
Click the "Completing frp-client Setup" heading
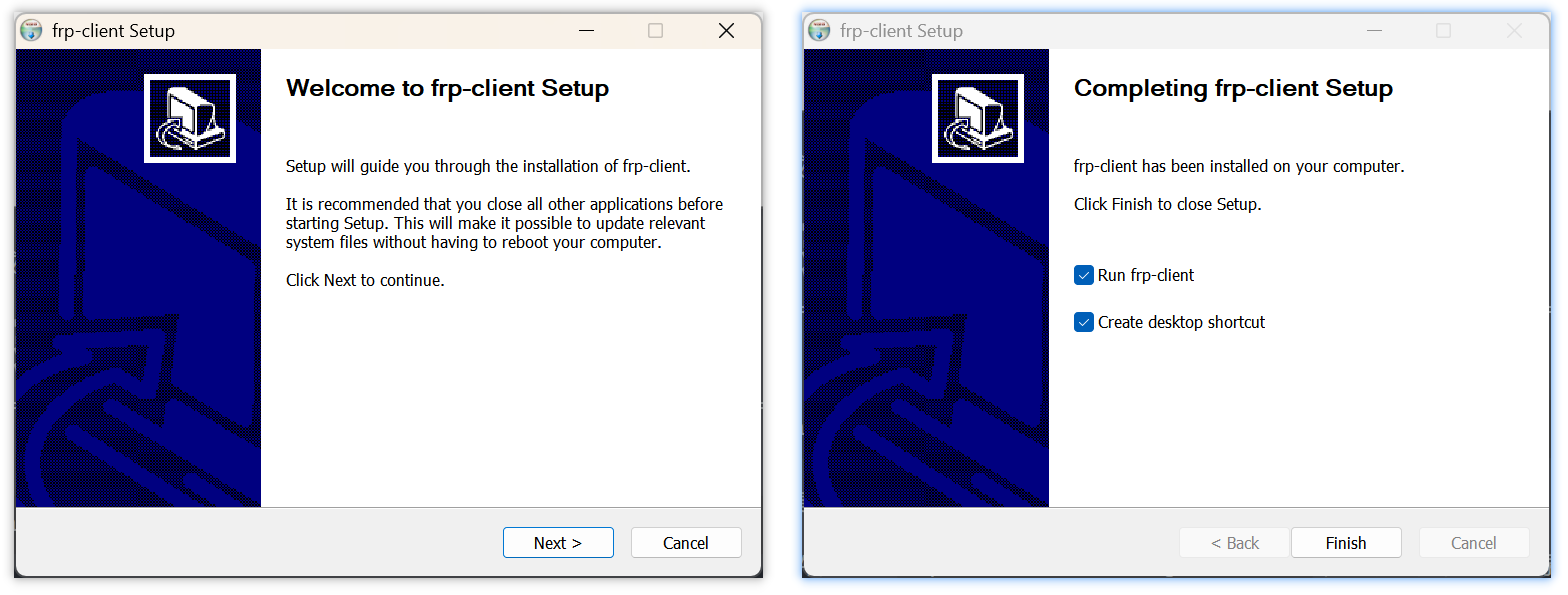[1232, 88]
